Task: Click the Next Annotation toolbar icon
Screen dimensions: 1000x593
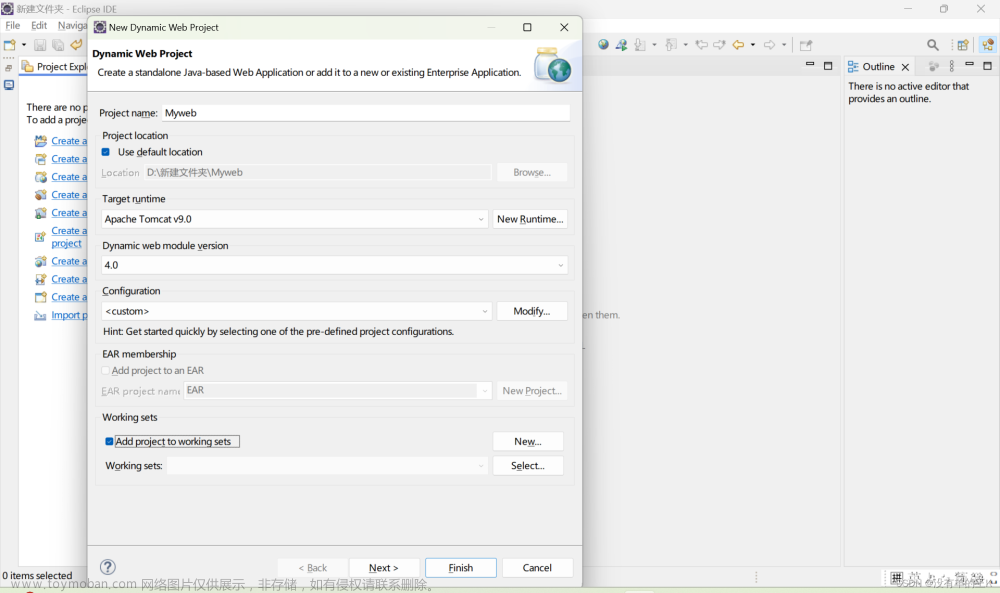Action: [640, 45]
